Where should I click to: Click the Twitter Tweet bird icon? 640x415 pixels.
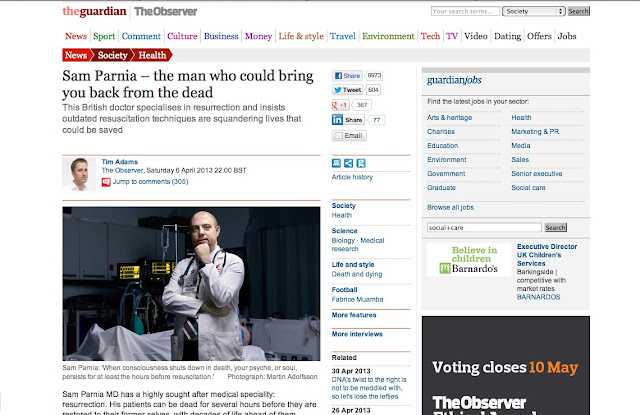click(338, 90)
